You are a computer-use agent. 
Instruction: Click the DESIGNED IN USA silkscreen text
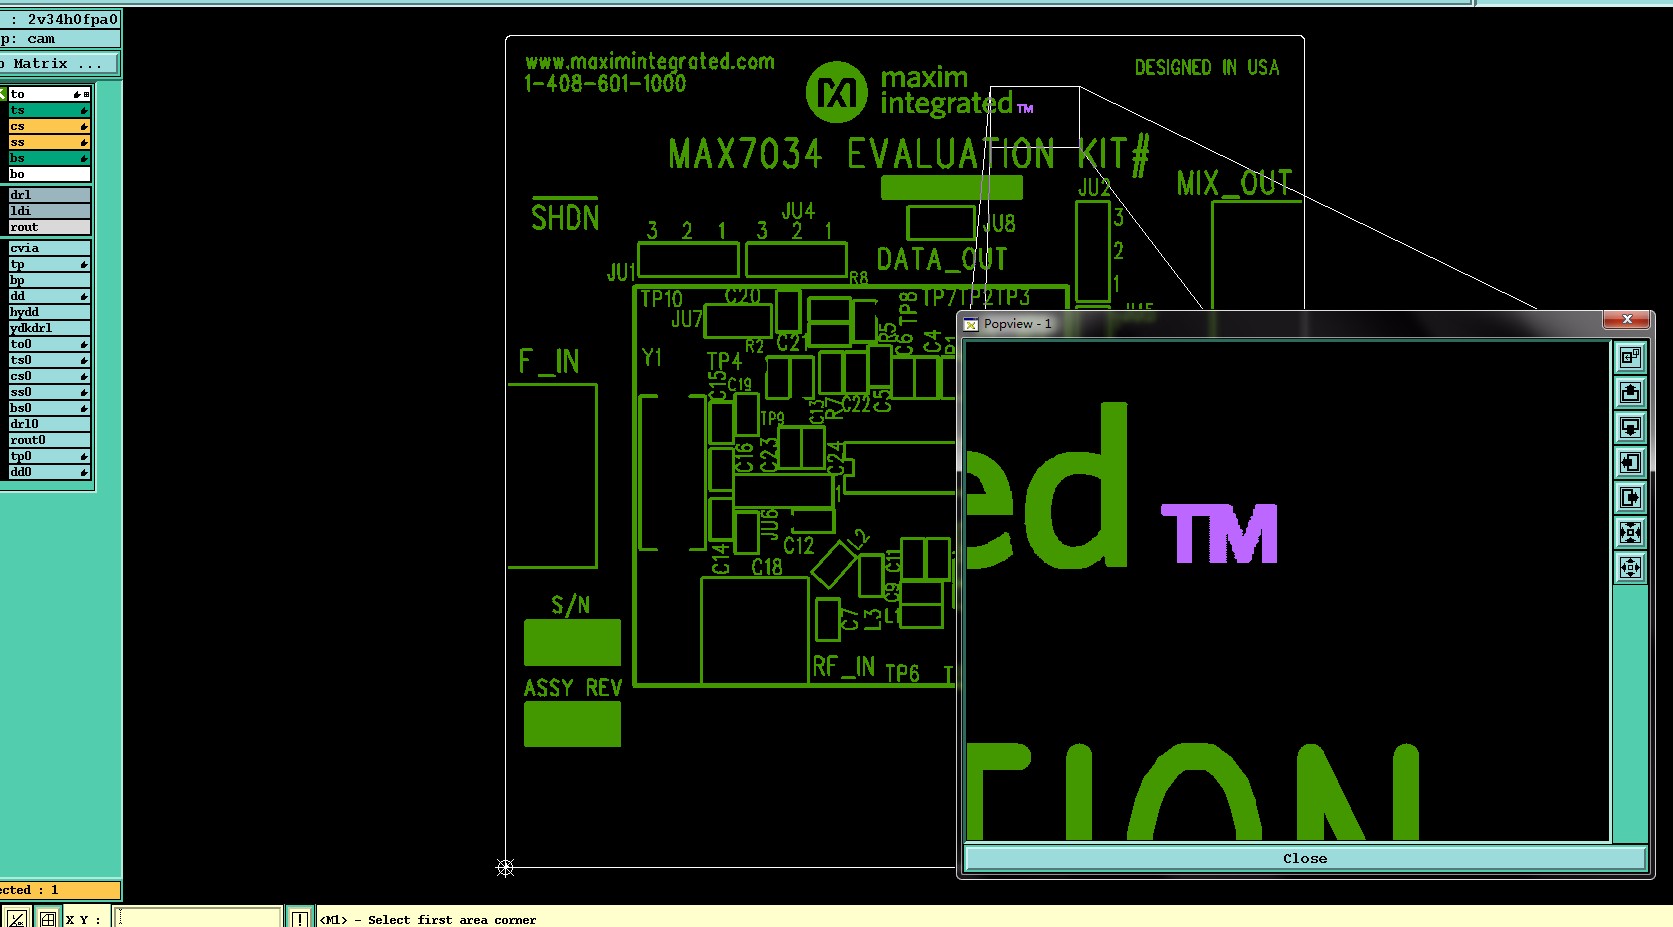[1207, 67]
